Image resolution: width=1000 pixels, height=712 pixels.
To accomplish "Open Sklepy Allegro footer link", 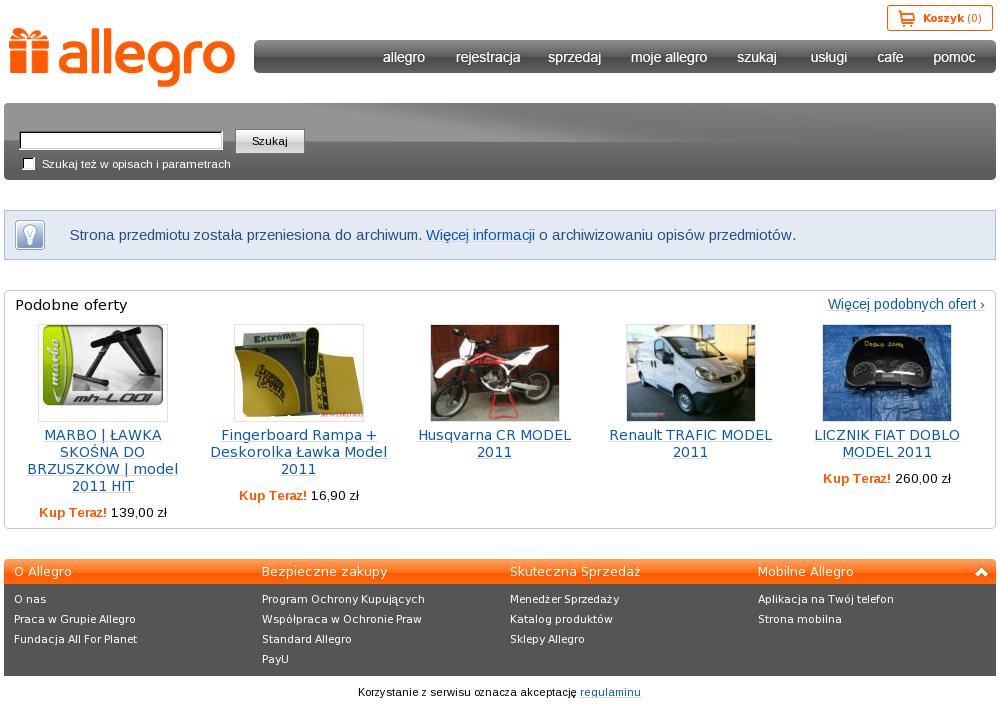I will [547, 639].
